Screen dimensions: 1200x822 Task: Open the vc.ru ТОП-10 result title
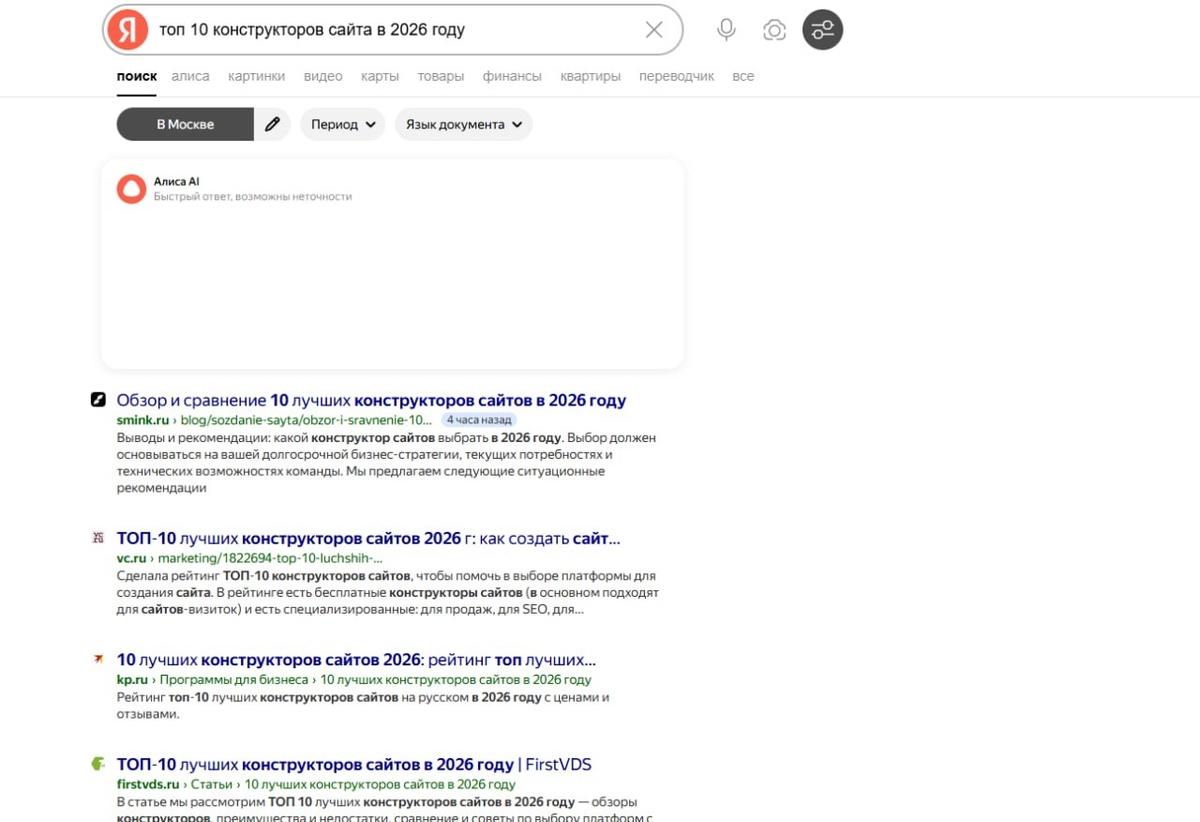(368, 538)
